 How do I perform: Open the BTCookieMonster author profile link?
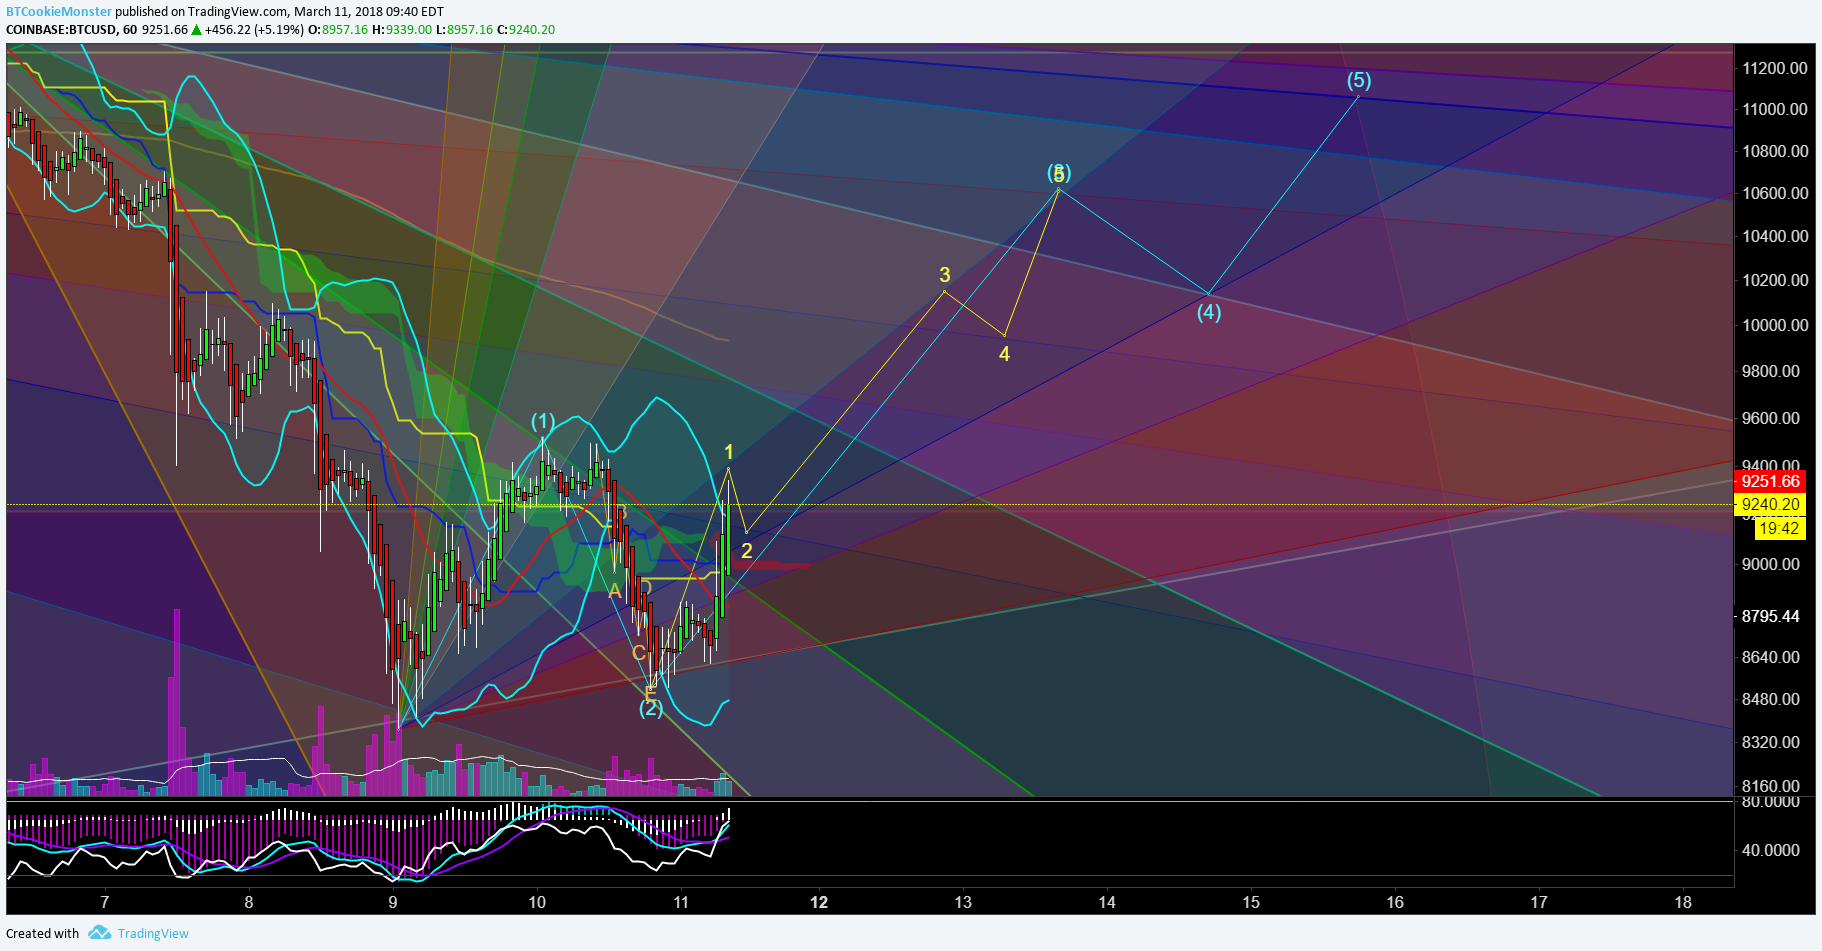coord(59,12)
